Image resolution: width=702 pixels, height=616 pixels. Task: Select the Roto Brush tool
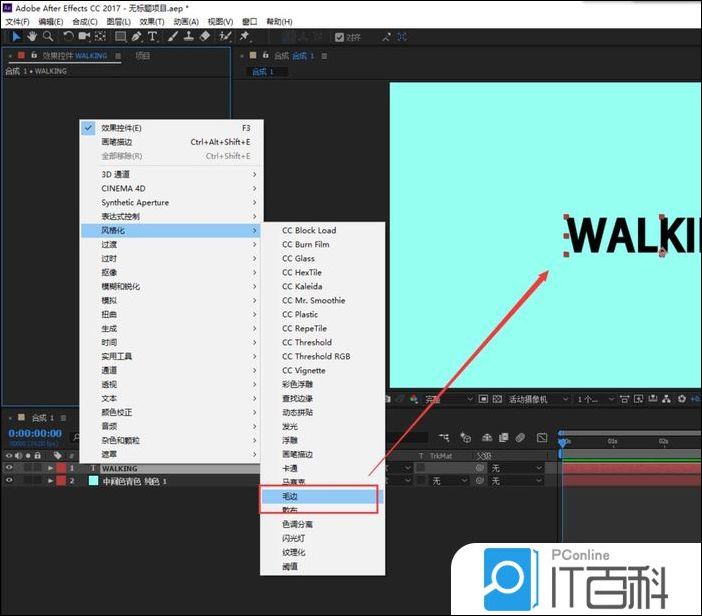click(225, 37)
